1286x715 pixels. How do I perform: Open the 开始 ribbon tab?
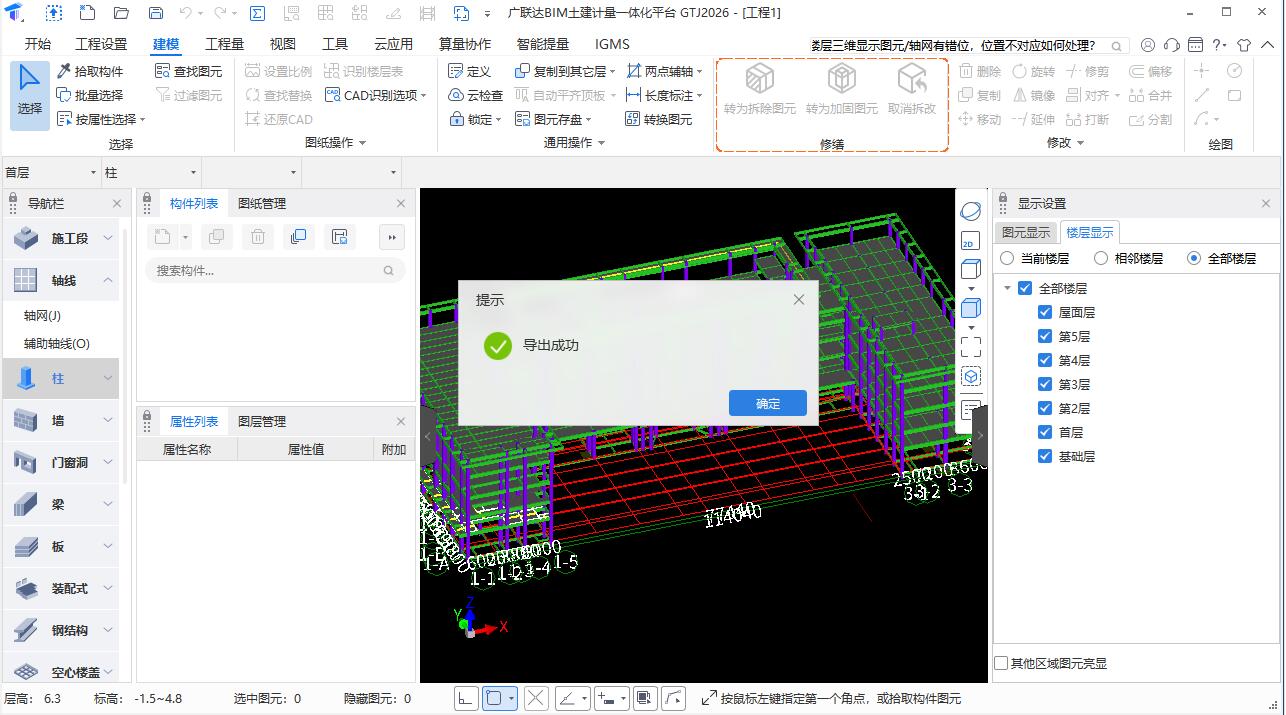[x=37, y=44]
